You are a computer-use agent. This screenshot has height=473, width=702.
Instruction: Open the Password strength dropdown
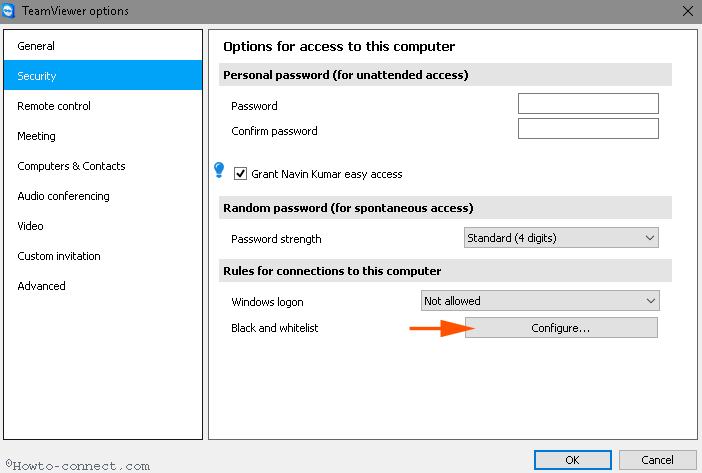(x=561, y=238)
